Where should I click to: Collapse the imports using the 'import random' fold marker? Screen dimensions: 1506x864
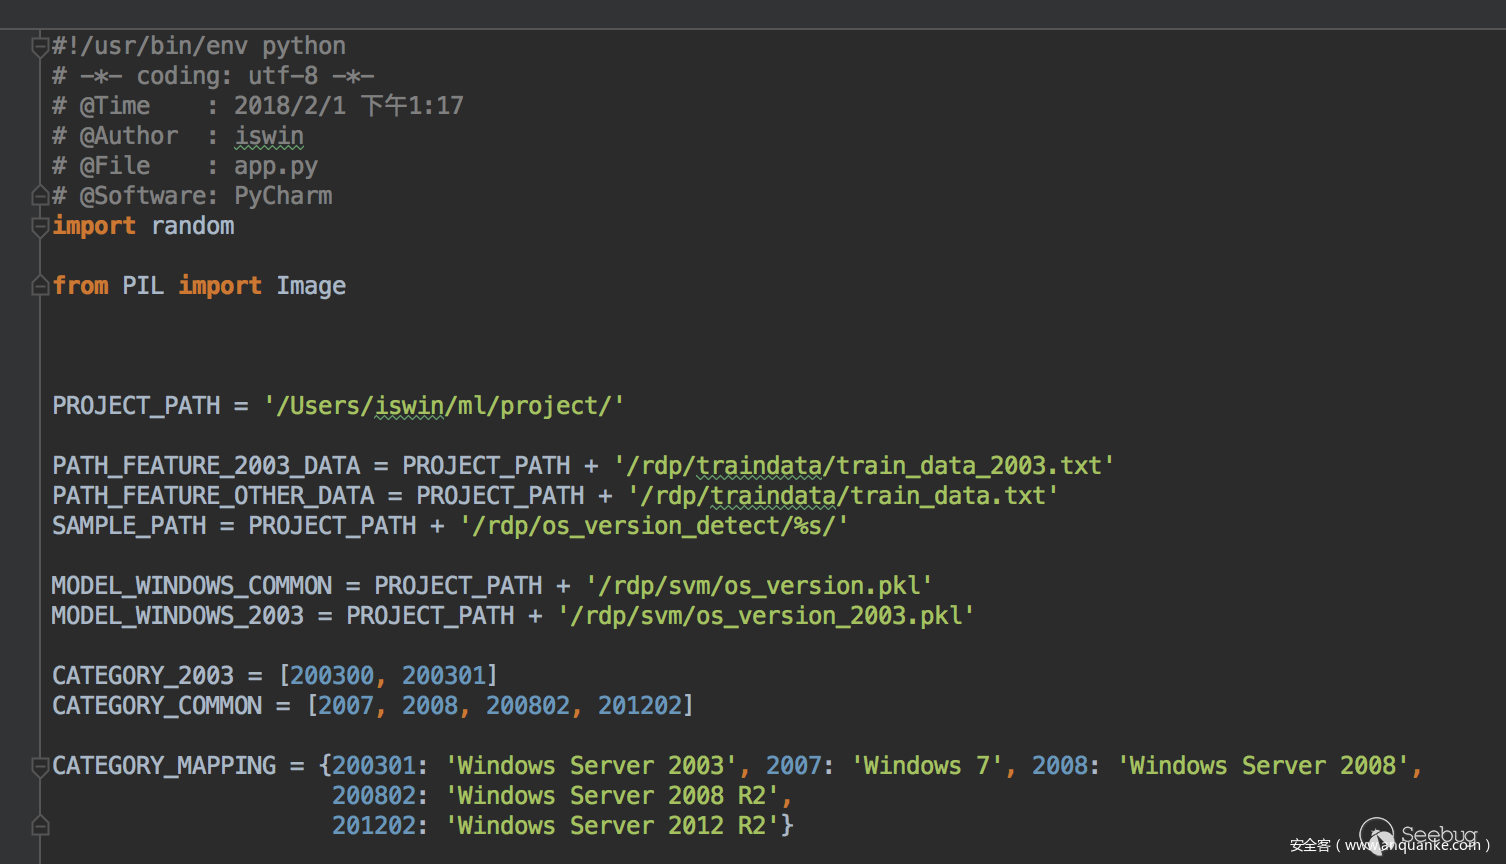pyautogui.click(x=40, y=226)
